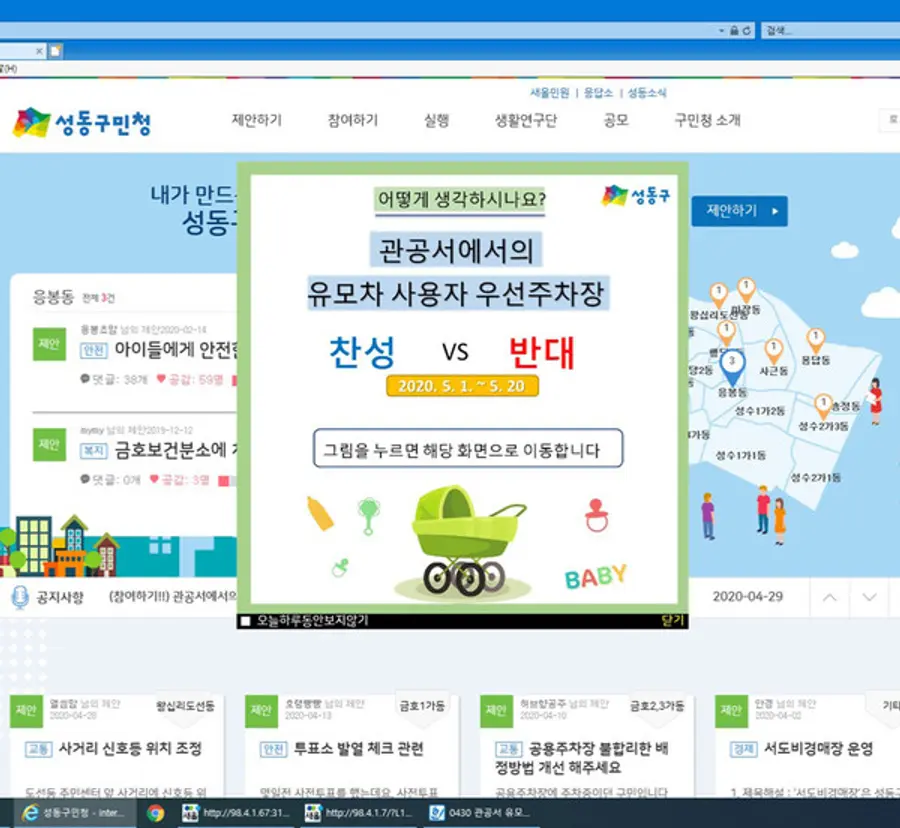Click the microphone icon beside 공지사항
This screenshot has height=828, width=900.
[20, 597]
